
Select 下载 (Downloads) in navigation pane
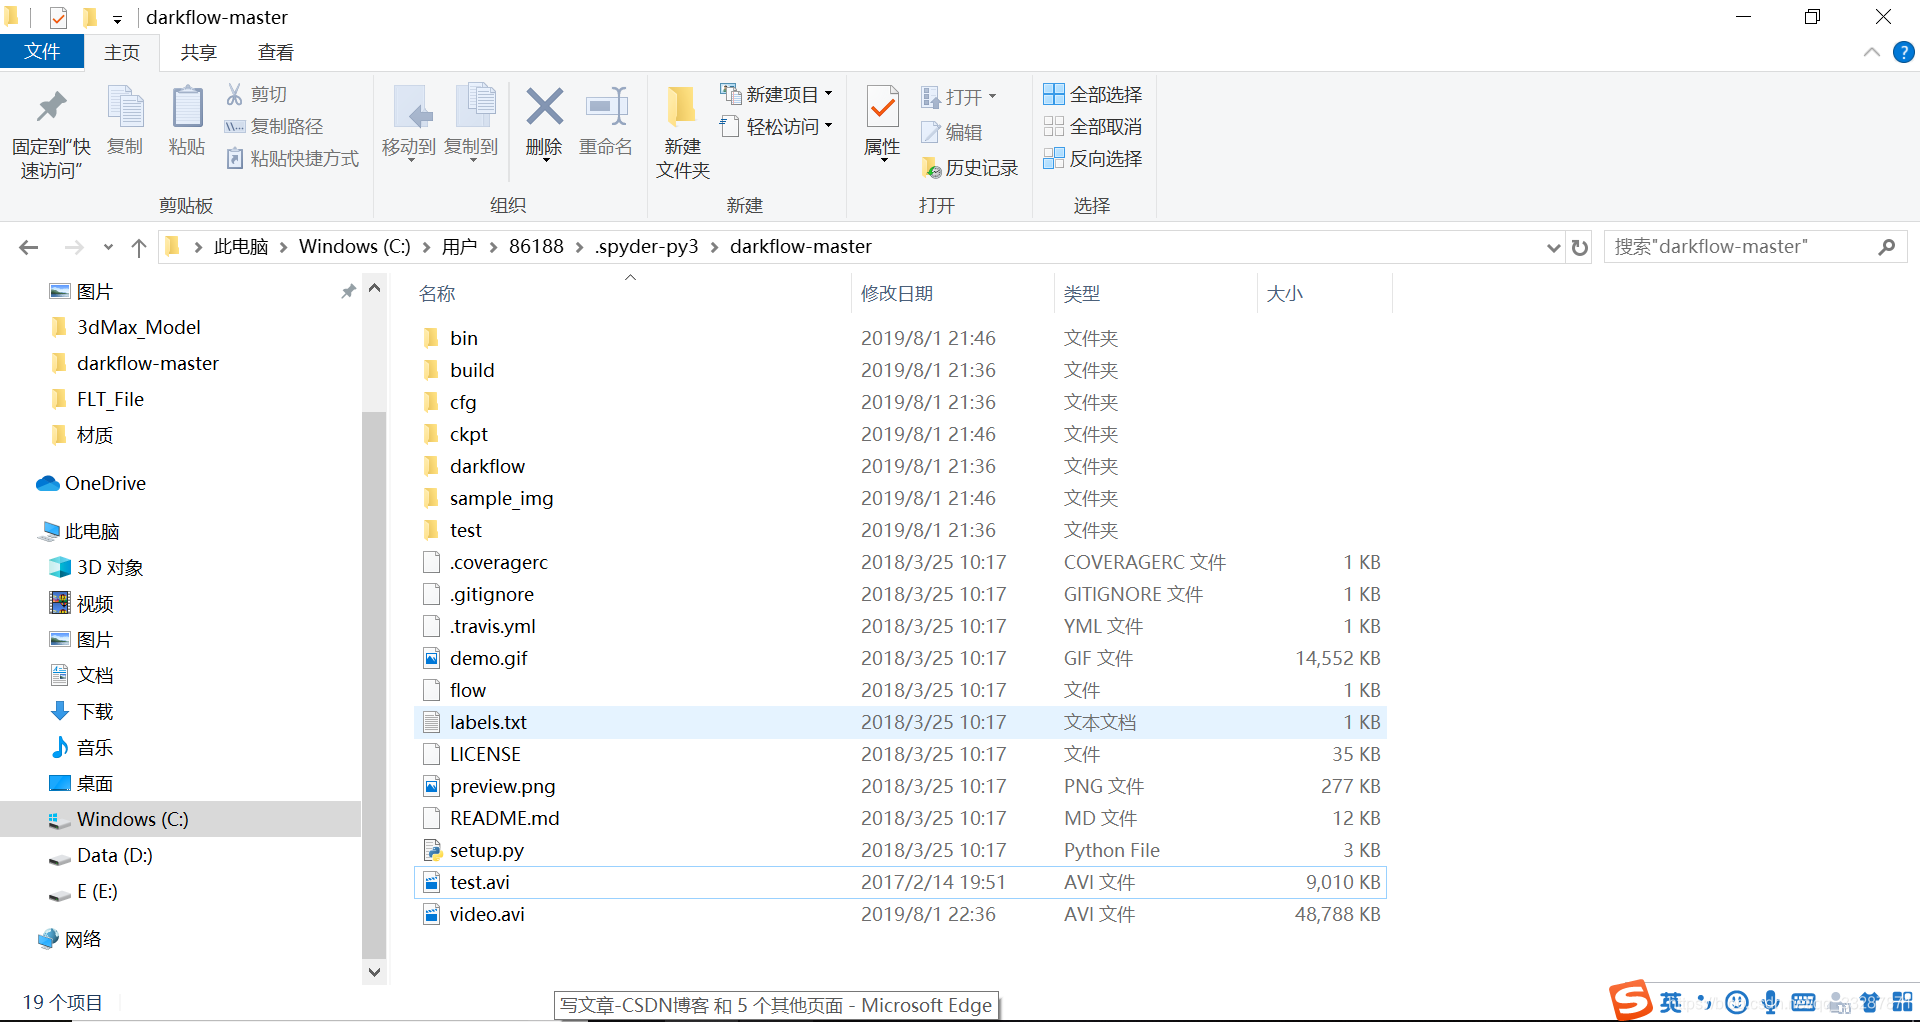tap(95, 711)
